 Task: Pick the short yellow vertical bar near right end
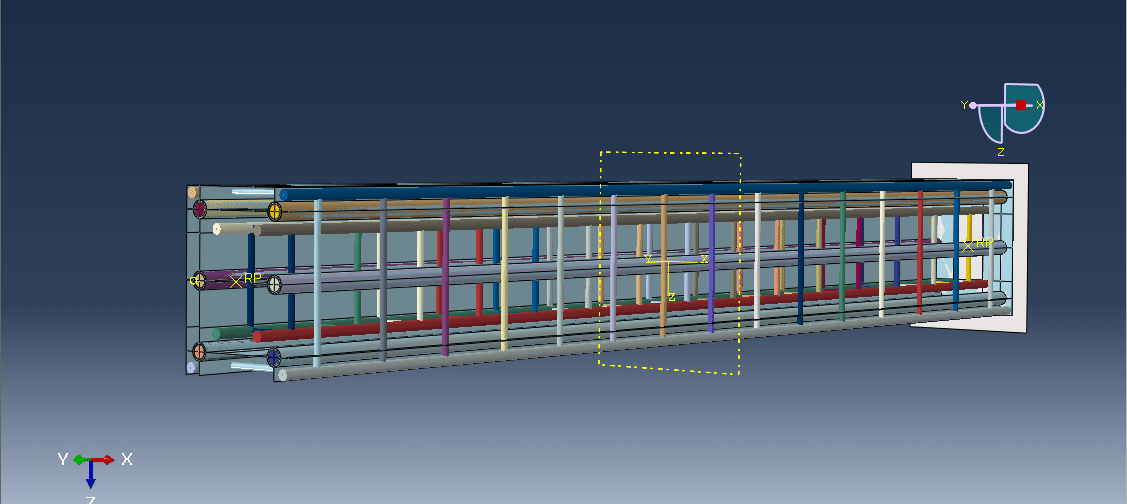pos(969,247)
